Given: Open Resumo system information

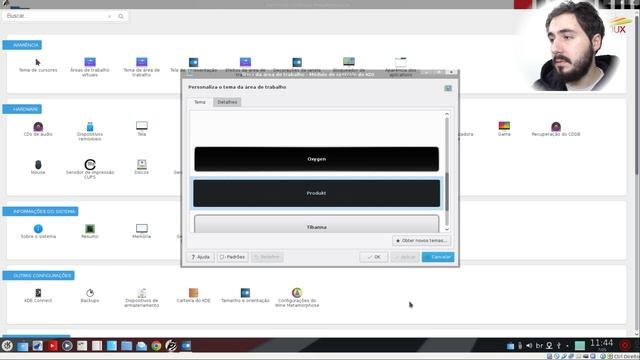Looking at the screenshot, I should 90,231.
